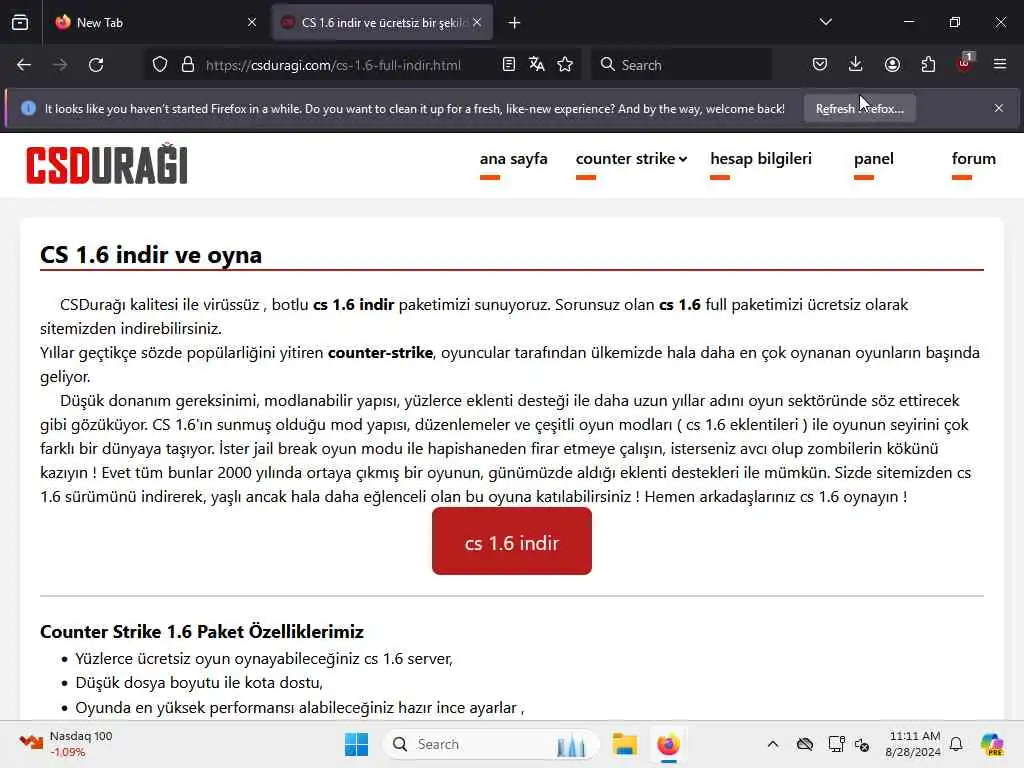Open Firefox View tab list icon

point(20,22)
